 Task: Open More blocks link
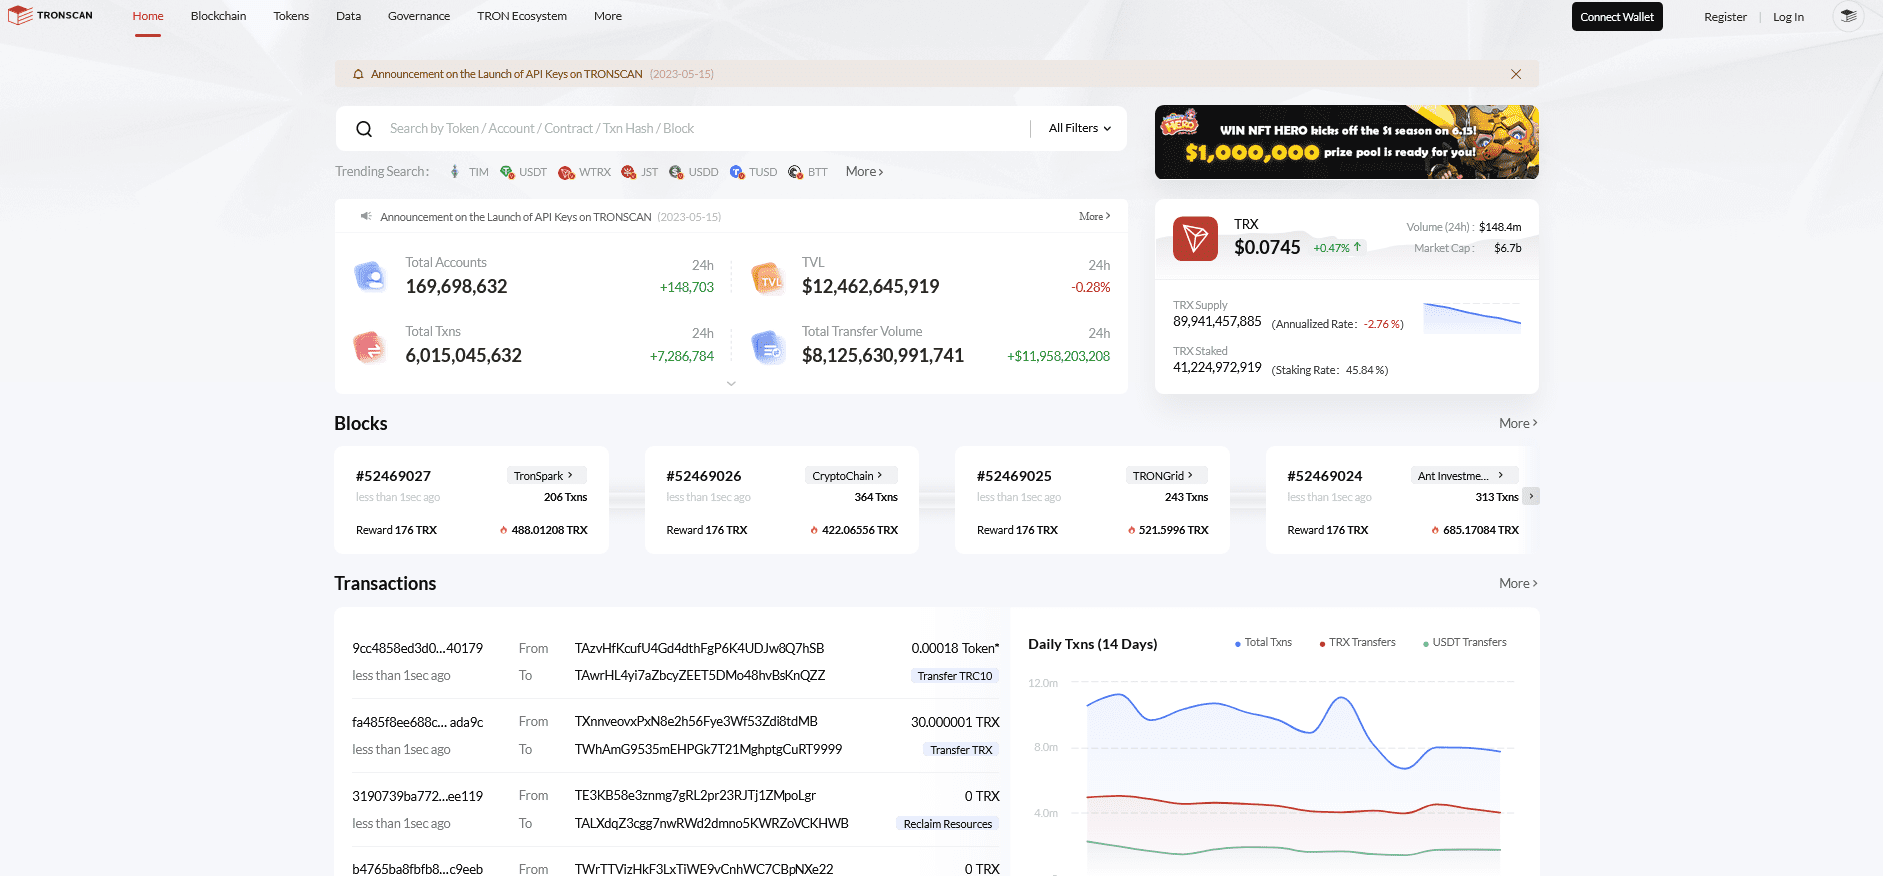(x=1518, y=423)
